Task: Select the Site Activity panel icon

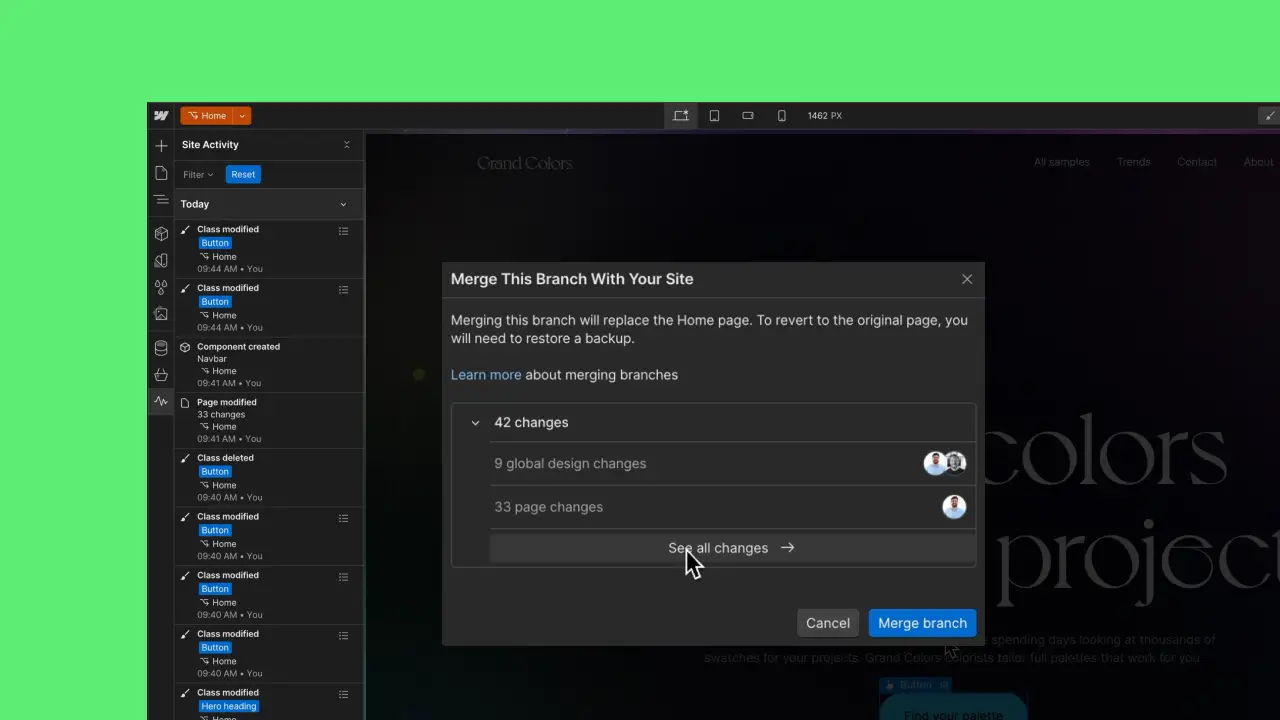Action: pyautogui.click(x=160, y=401)
